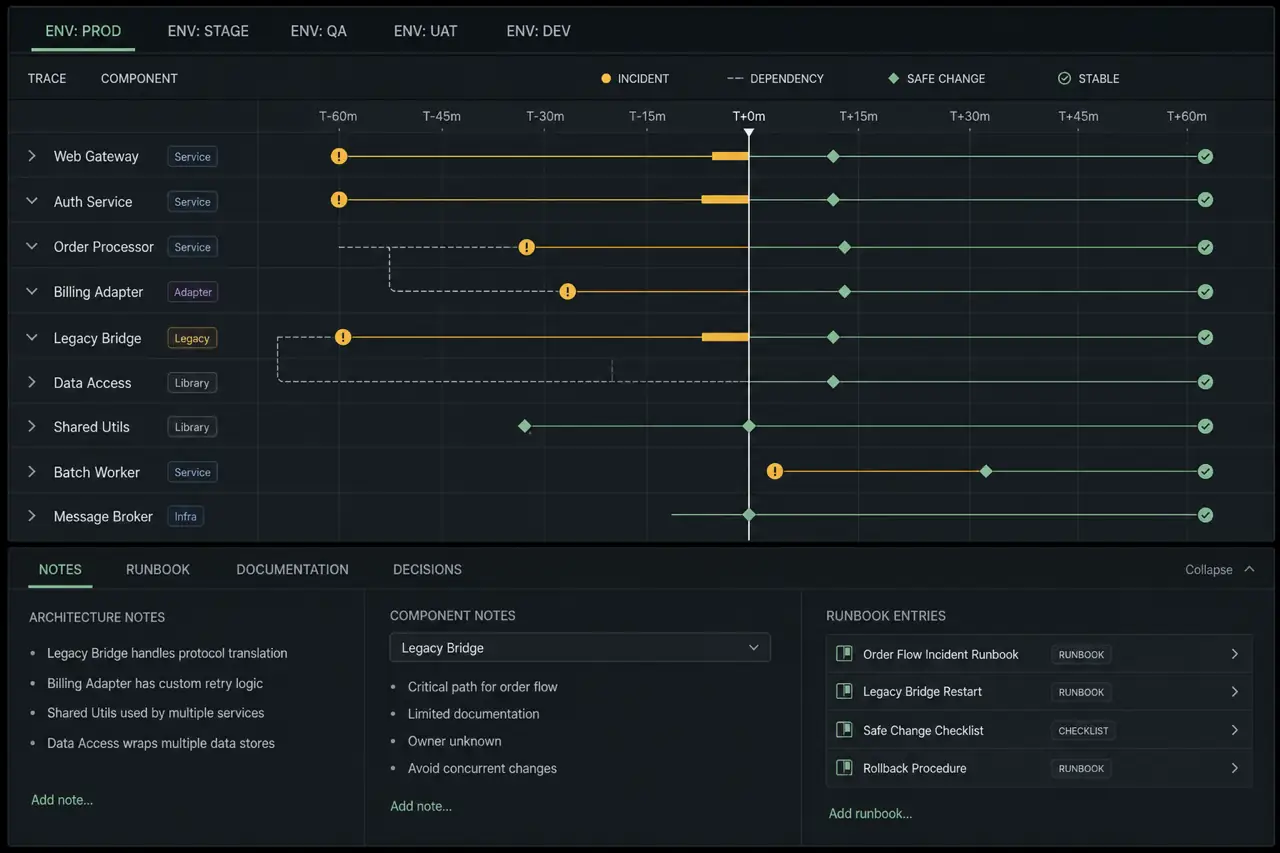Expand the Data Access row
The image size is (1280, 853).
(x=32, y=382)
